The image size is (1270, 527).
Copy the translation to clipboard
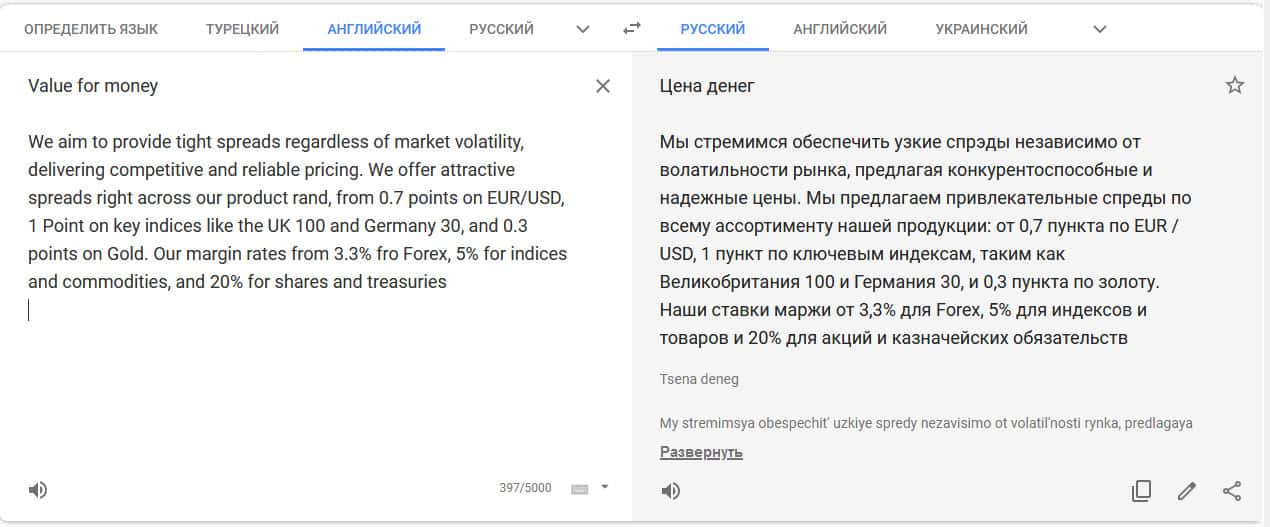click(x=1141, y=491)
